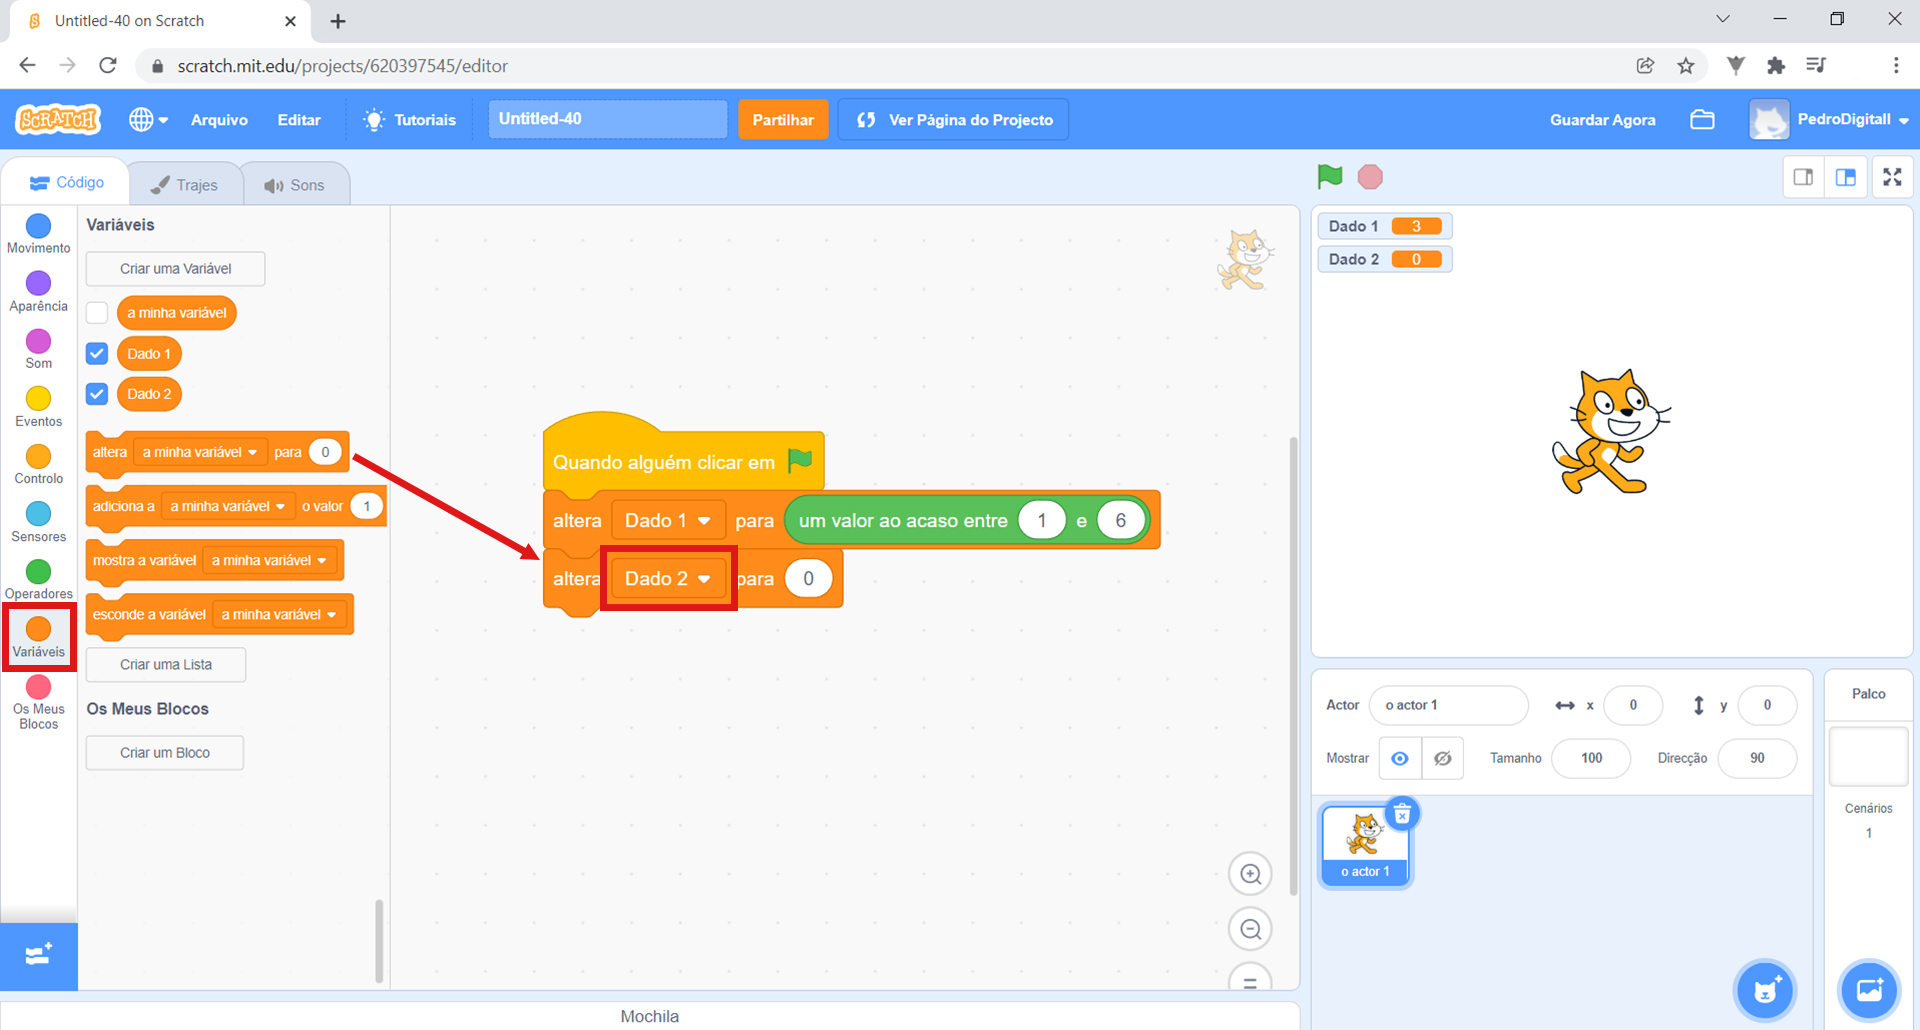Open the Editar menu
The width and height of the screenshot is (1920, 1030).
[299, 120]
